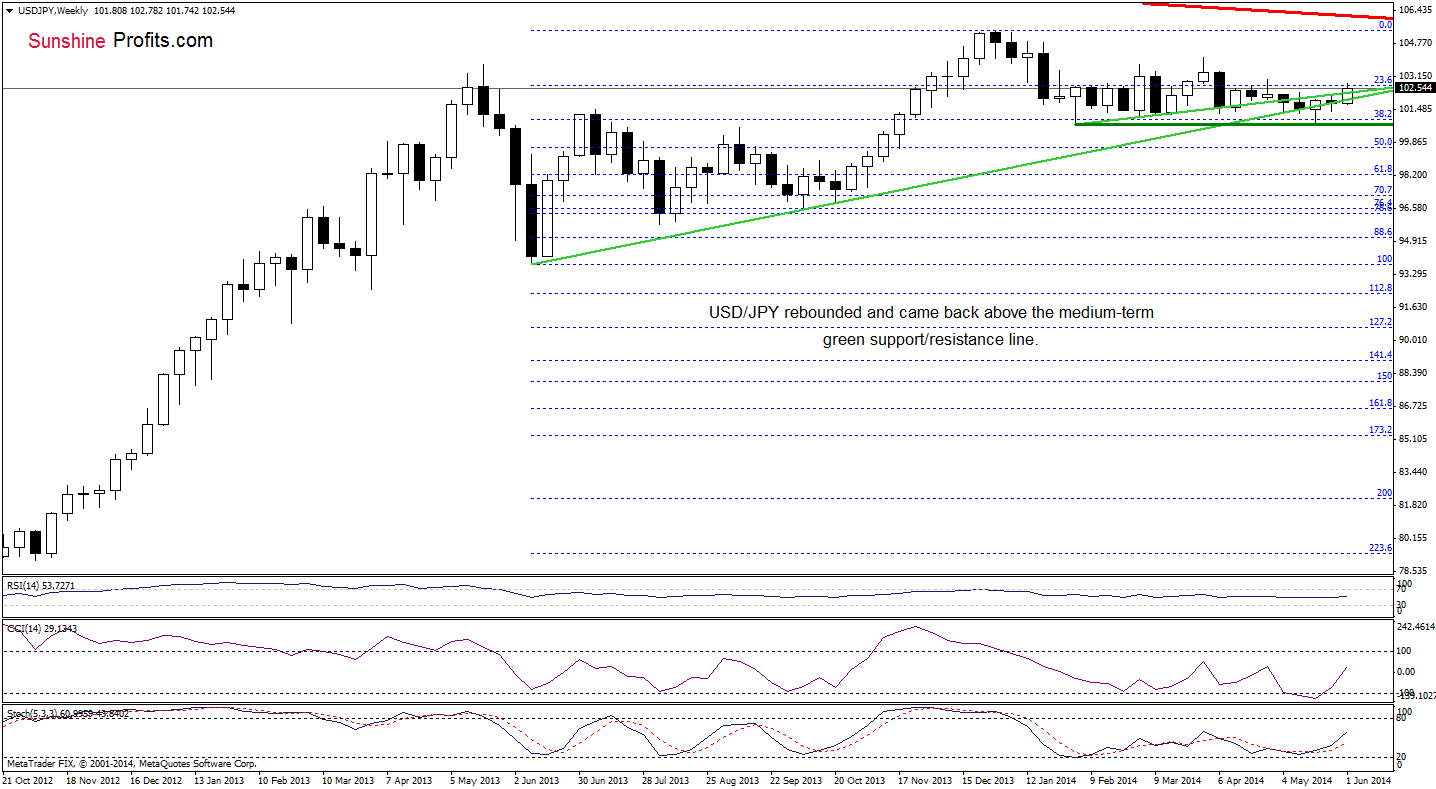This screenshot has width=1436, height=789.
Task: Select the 200 Fibonacci extension label
Action: 1385,493
